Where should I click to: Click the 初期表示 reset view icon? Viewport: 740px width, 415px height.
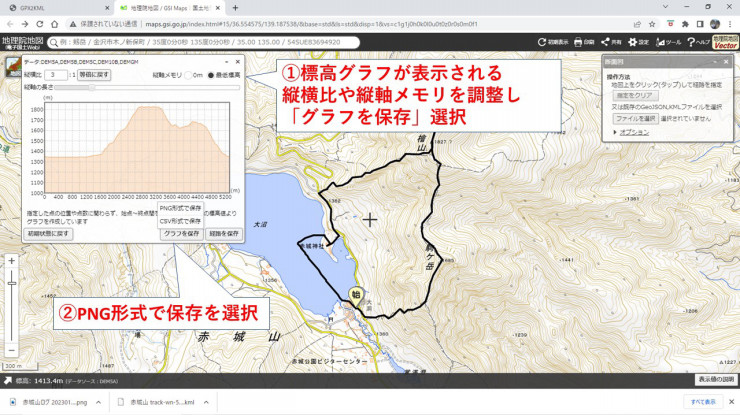point(553,42)
